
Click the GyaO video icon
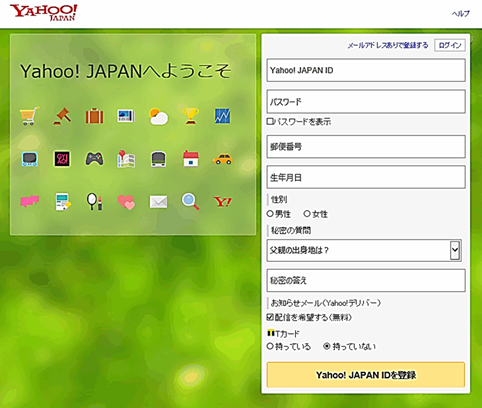pyautogui.click(x=62, y=159)
